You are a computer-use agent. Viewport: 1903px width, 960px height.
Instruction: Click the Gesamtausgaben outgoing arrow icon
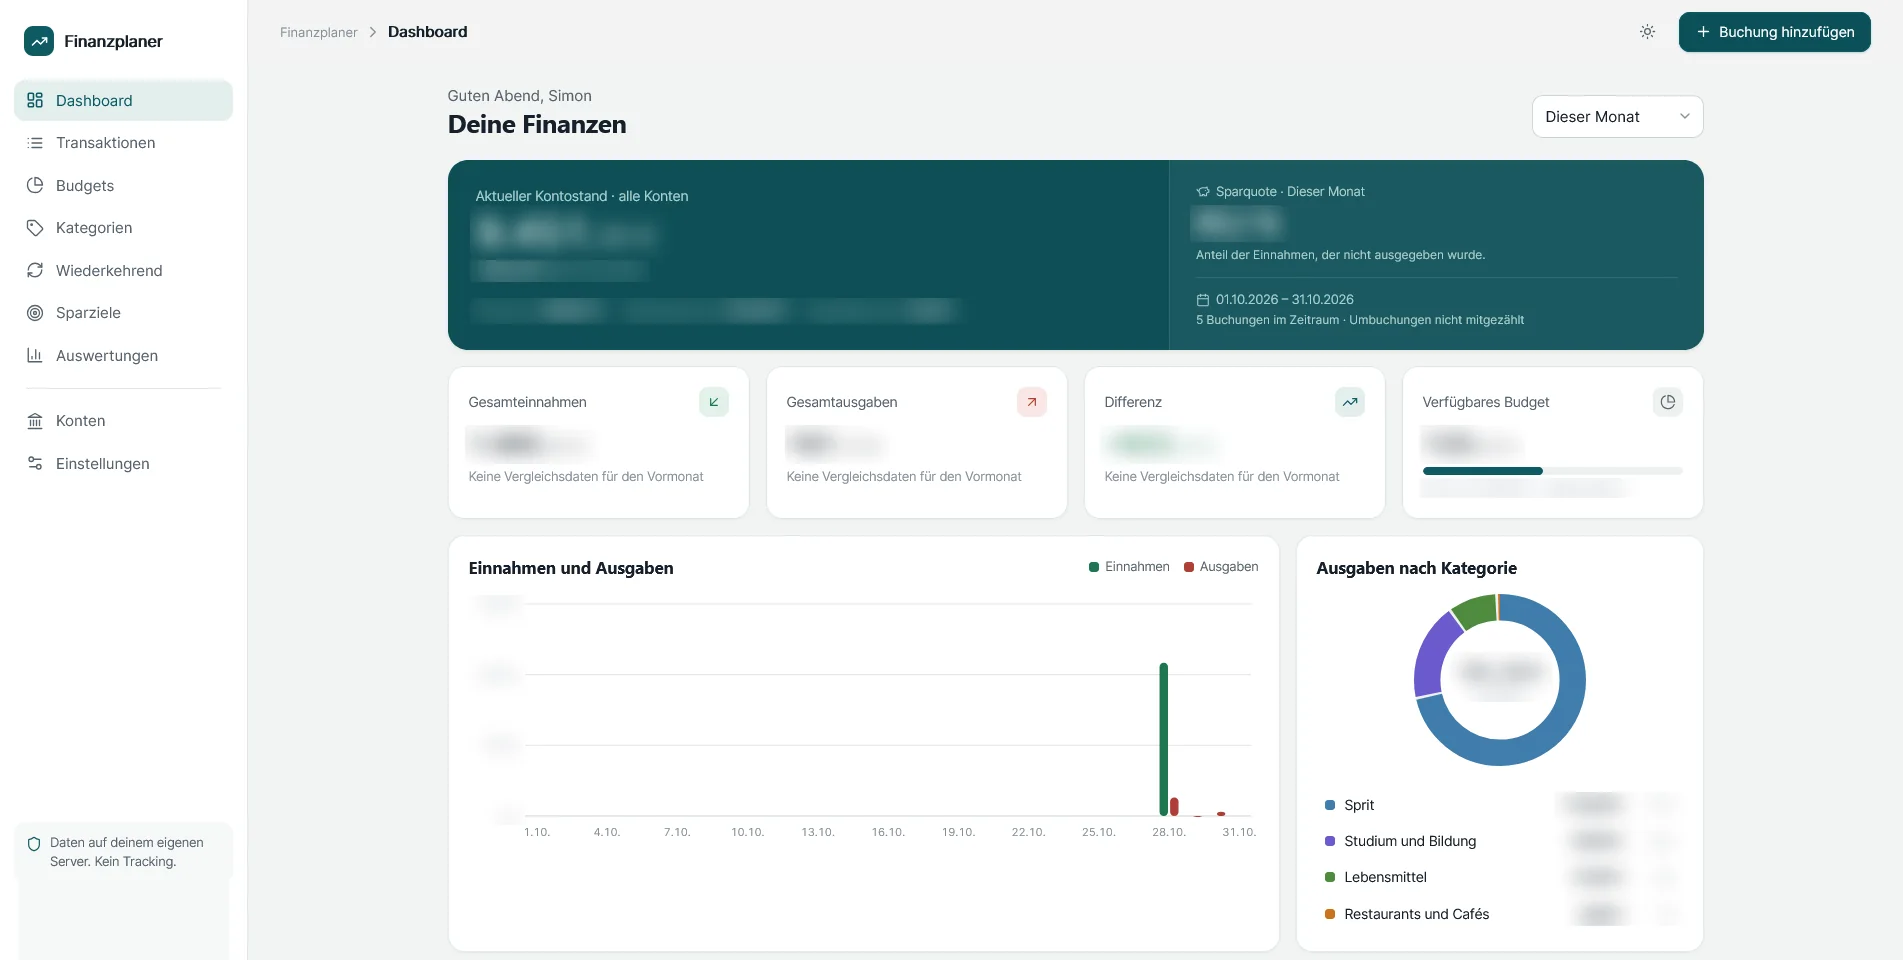coord(1032,402)
